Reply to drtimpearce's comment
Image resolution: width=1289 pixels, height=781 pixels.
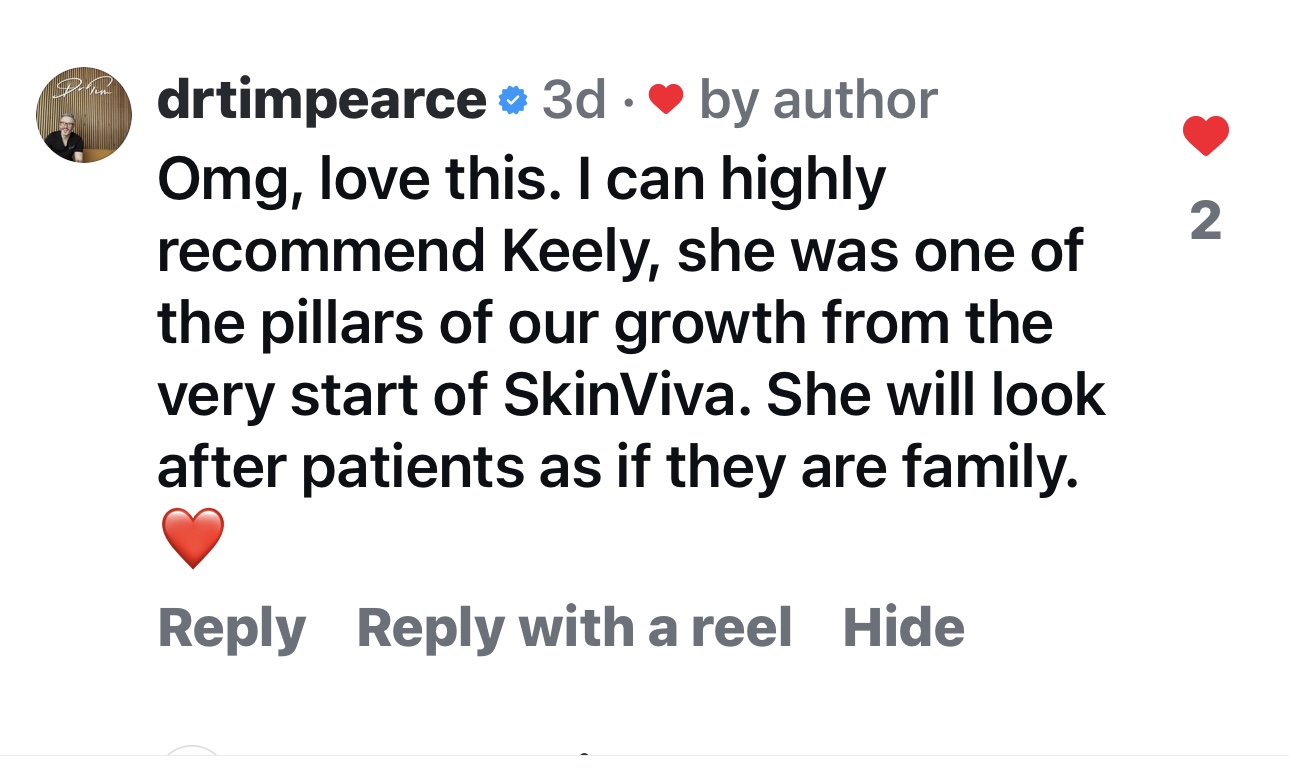(232, 628)
